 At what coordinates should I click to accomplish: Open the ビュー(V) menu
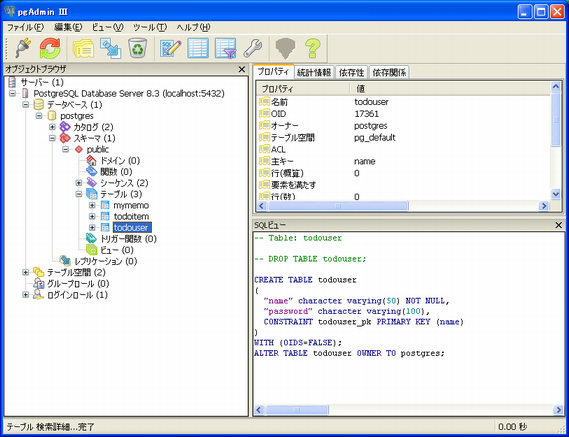107,27
